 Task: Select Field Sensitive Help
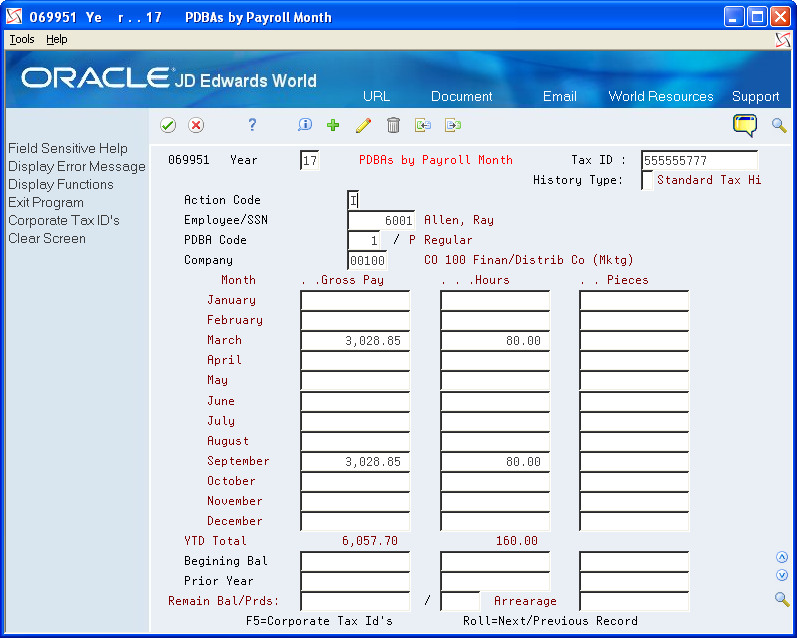68,148
